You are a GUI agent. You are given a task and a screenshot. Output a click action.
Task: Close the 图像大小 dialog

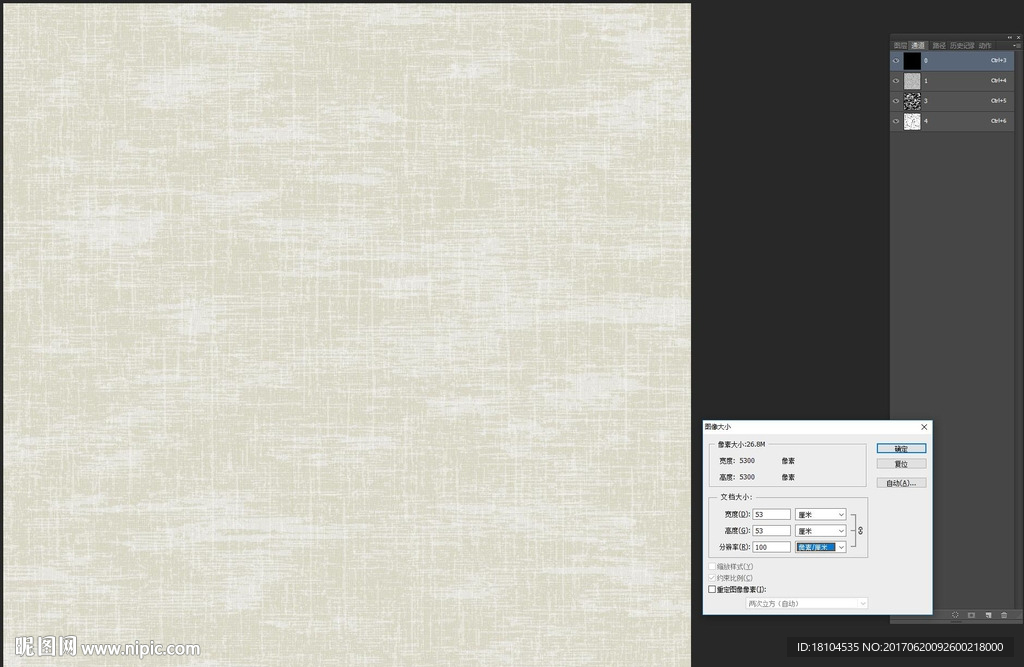924,427
